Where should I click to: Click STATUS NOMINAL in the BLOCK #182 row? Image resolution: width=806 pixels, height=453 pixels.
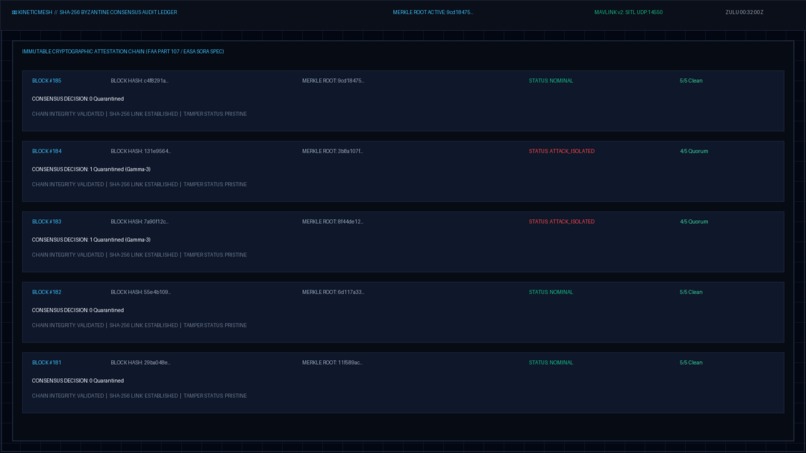click(551, 292)
